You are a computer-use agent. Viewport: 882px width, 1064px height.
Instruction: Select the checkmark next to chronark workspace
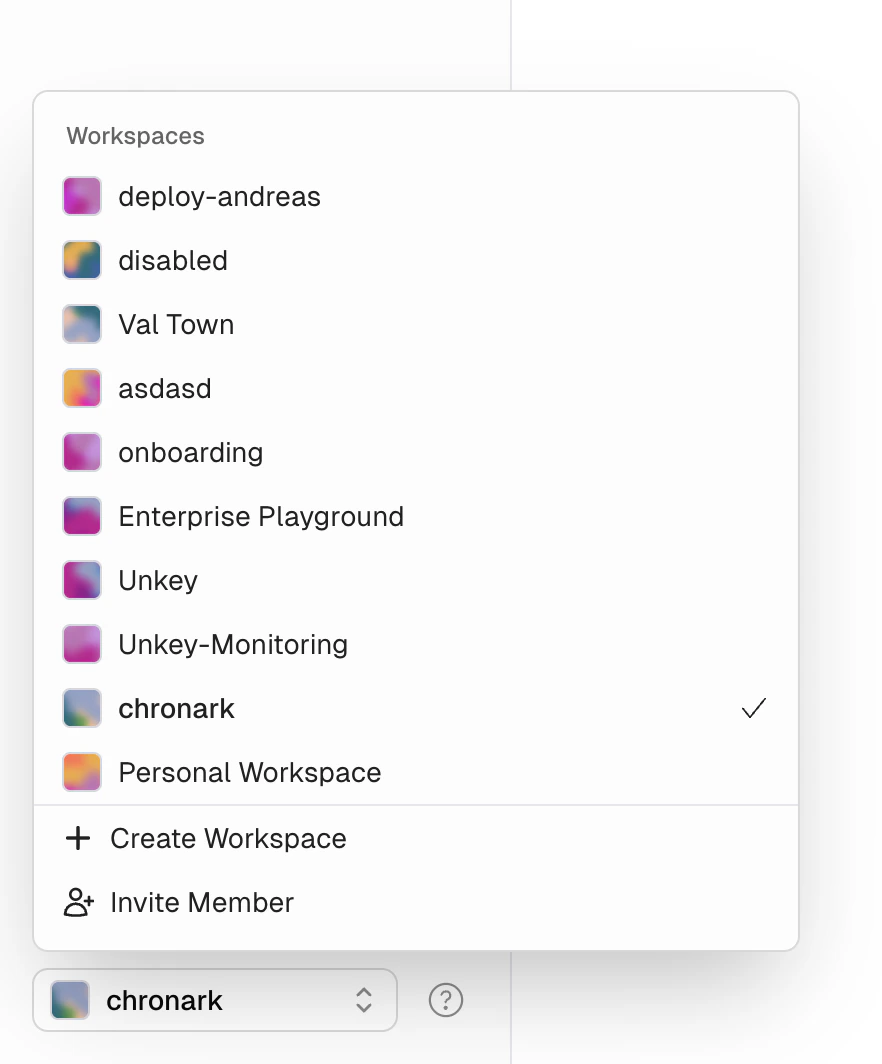click(x=753, y=708)
